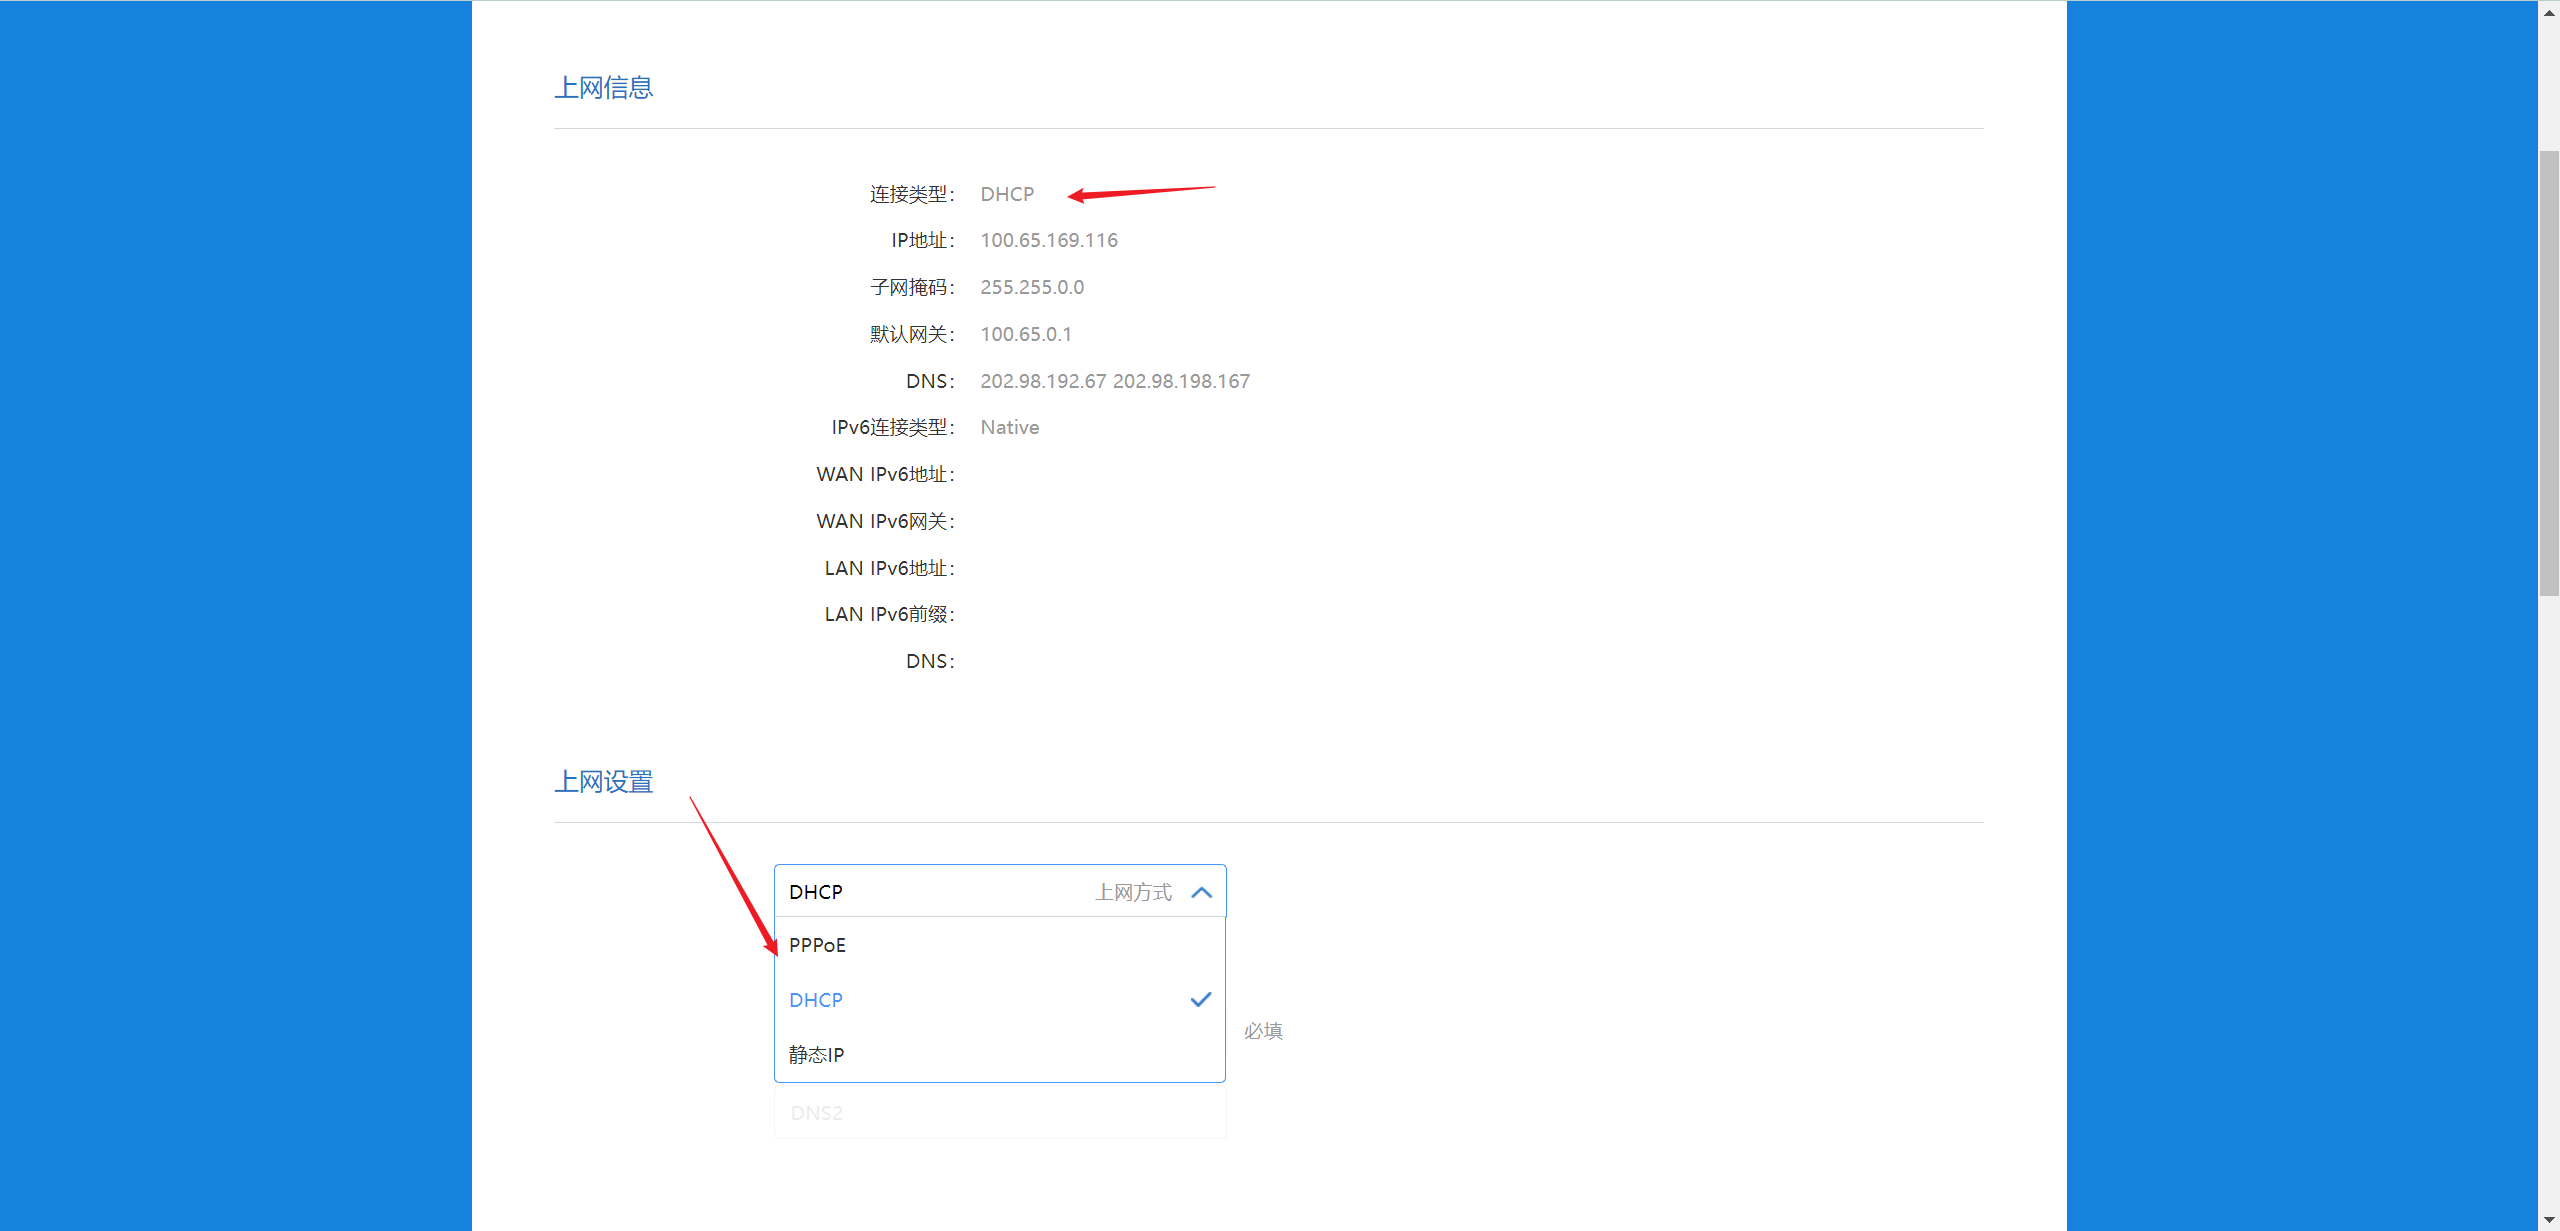The height and width of the screenshot is (1231, 2560).
Task: Click the scrollbar up arrow
Action: [x=2549, y=12]
